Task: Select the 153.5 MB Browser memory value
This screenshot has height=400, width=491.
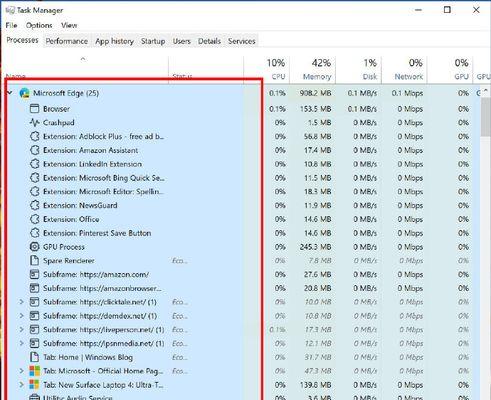Action: 315,109
